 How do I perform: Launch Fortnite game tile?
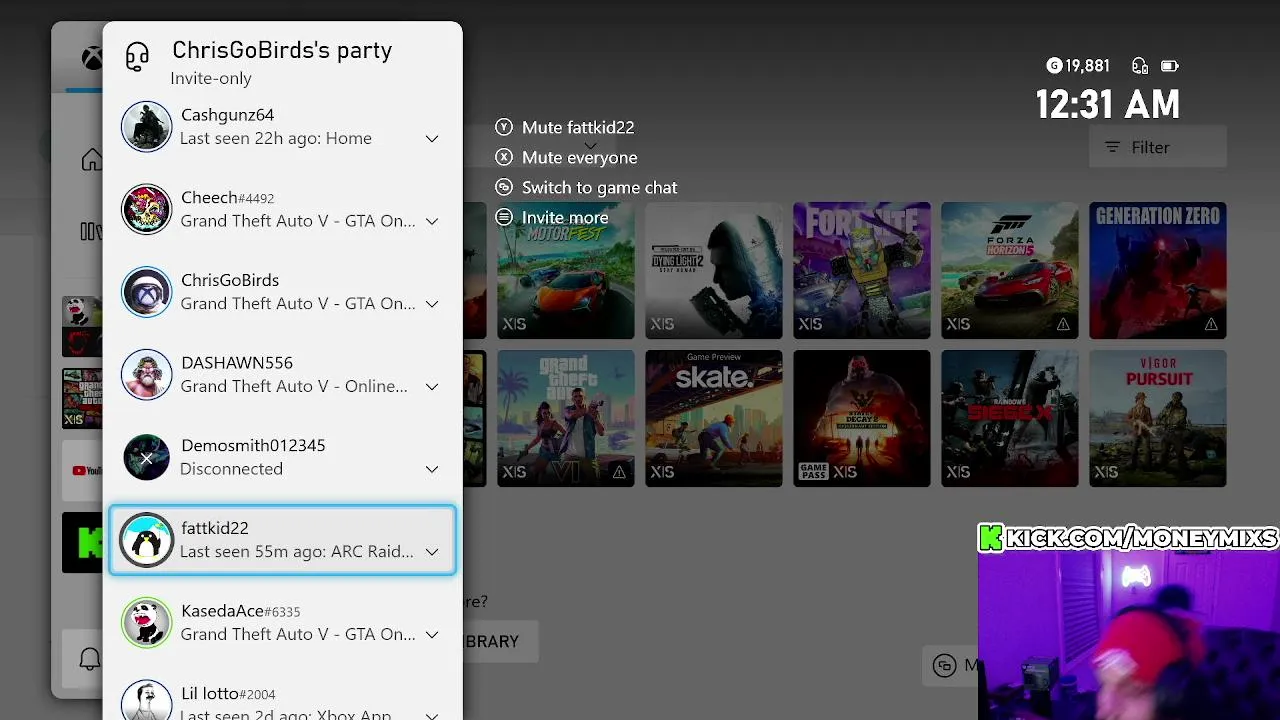pos(862,271)
